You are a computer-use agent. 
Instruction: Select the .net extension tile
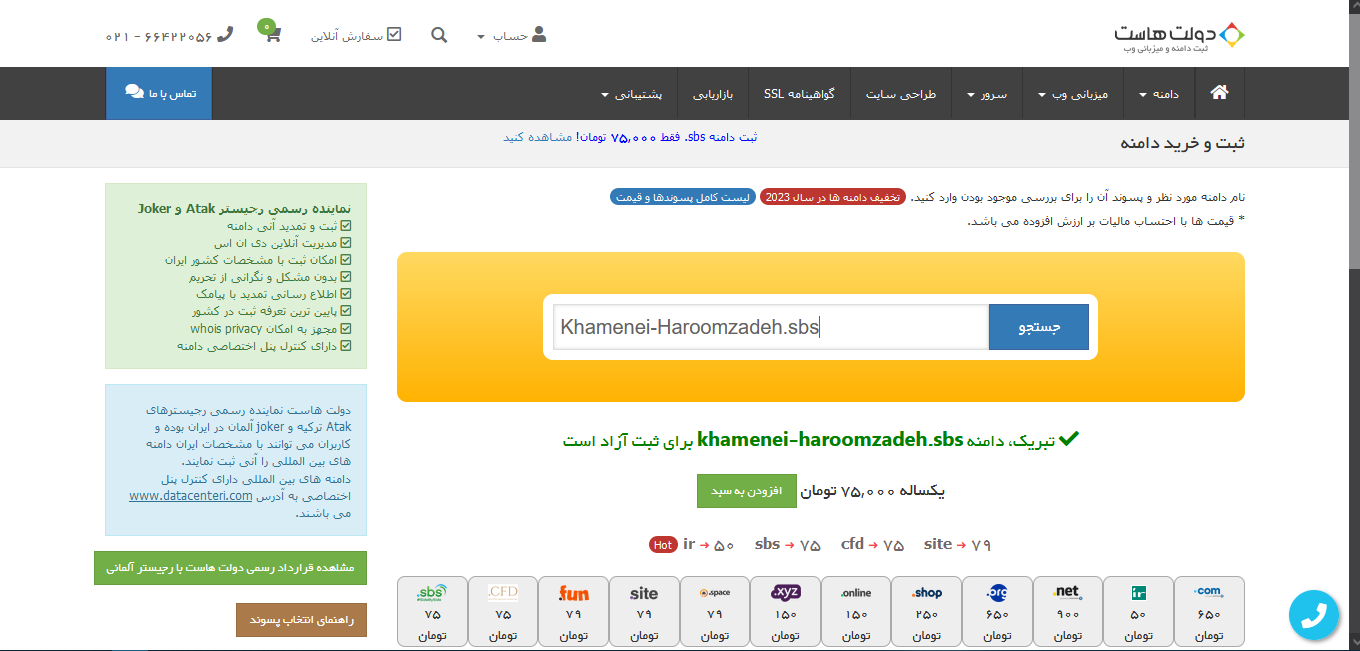pyautogui.click(x=1067, y=611)
